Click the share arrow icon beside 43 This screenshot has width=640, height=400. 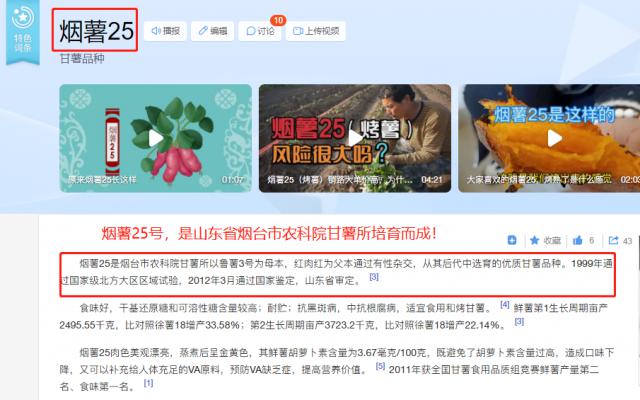click(x=613, y=240)
